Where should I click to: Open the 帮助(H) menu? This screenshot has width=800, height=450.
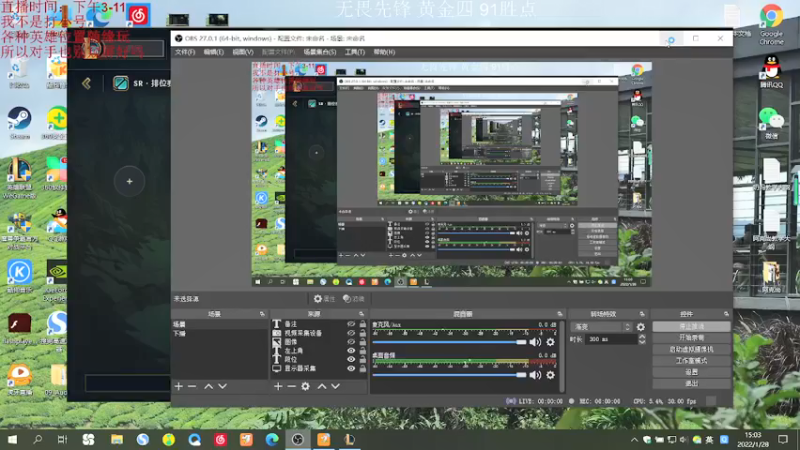384,52
